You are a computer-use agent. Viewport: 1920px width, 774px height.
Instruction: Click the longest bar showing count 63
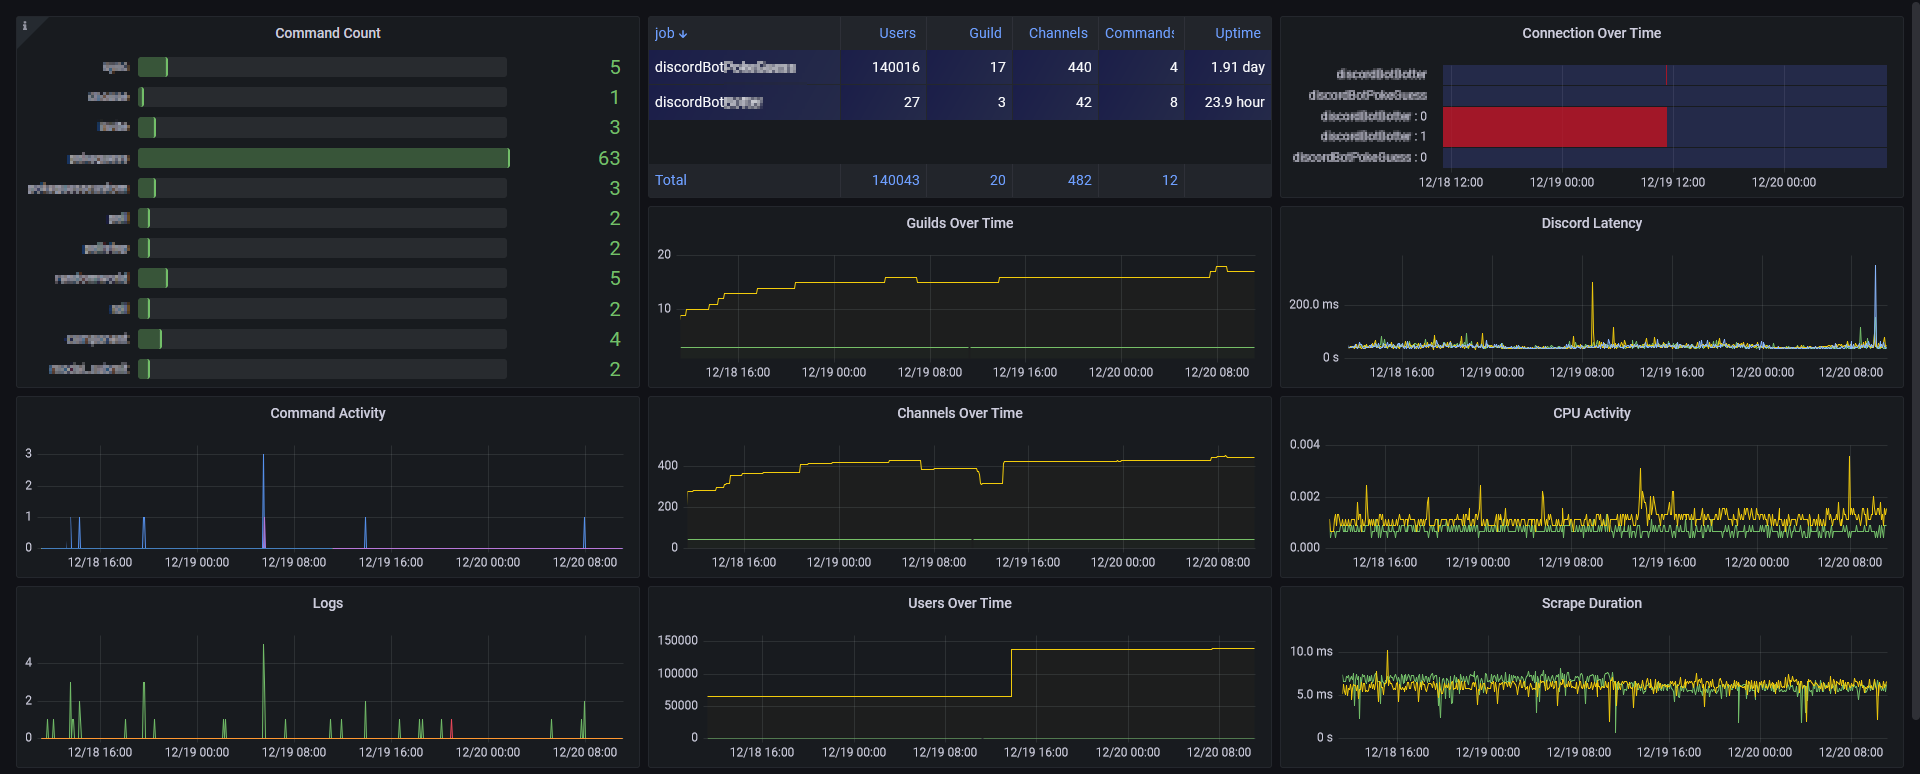(323, 158)
